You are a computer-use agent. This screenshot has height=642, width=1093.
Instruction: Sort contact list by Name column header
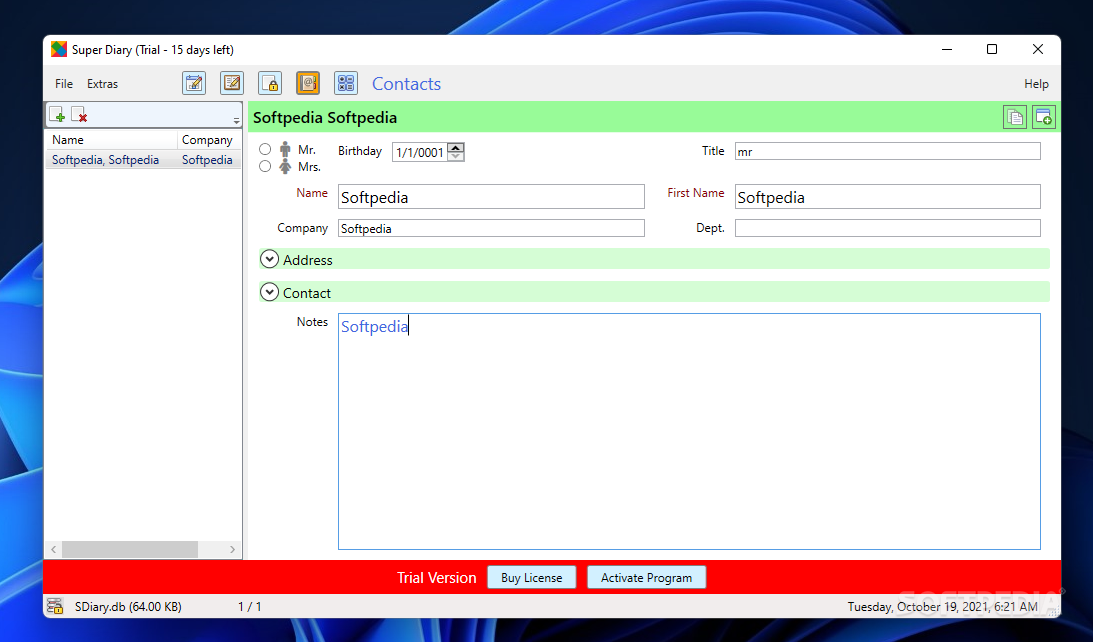(112, 139)
